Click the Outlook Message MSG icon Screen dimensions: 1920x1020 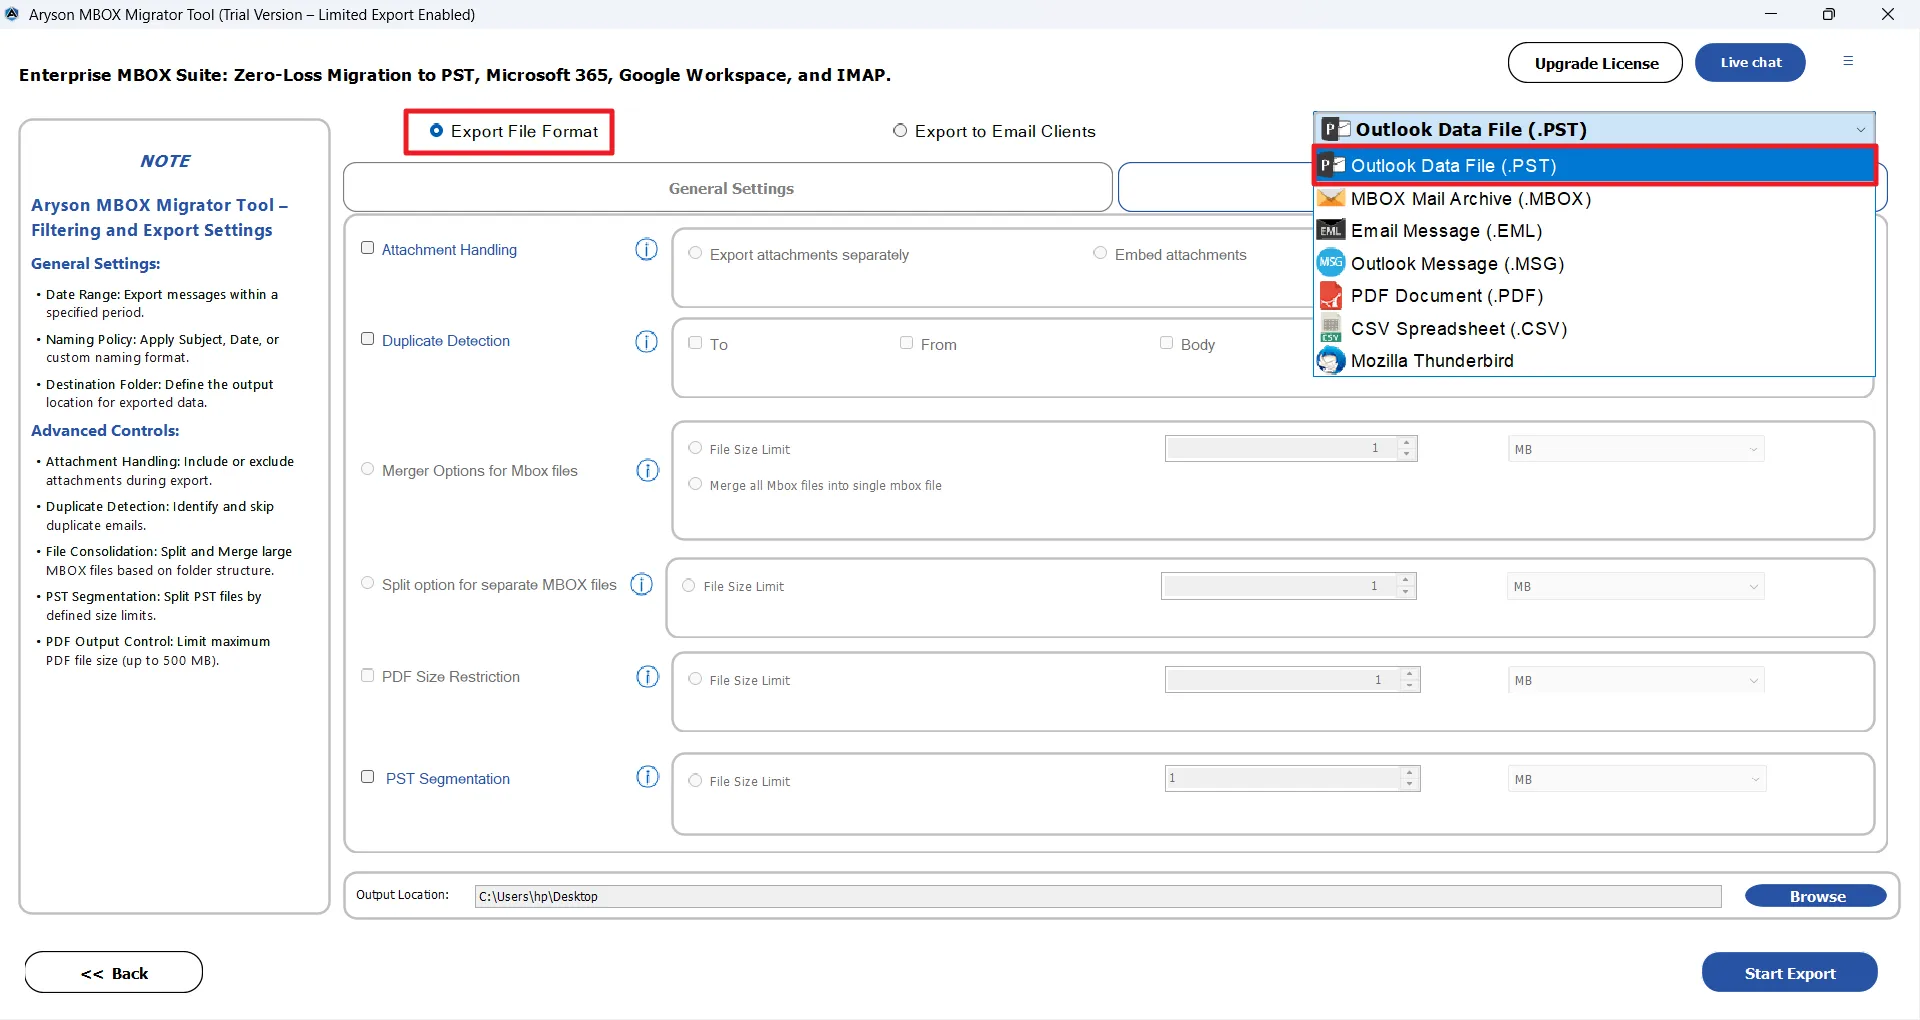coord(1331,263)
